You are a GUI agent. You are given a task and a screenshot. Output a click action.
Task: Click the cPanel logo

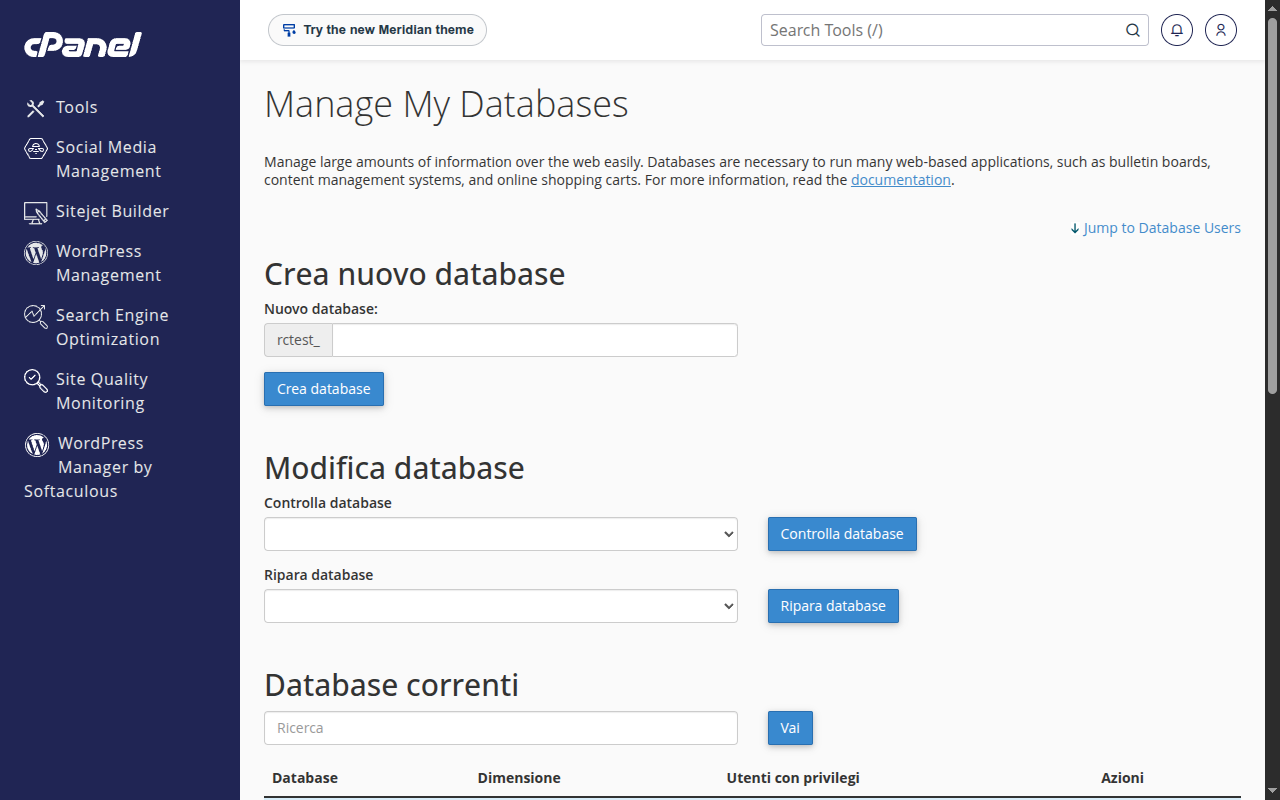[x=82, y=44]
